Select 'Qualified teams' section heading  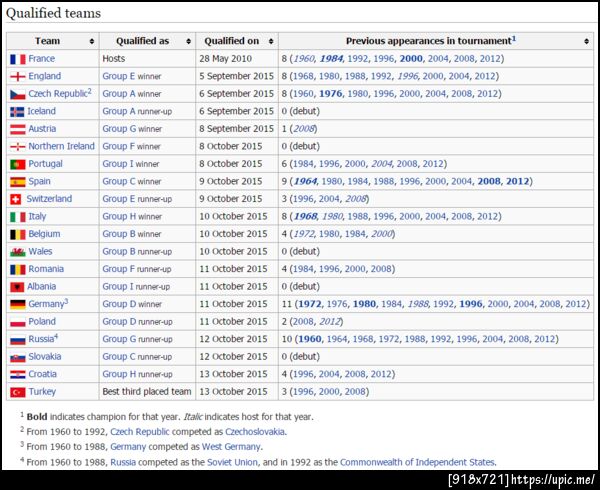[x=54, y=13]
